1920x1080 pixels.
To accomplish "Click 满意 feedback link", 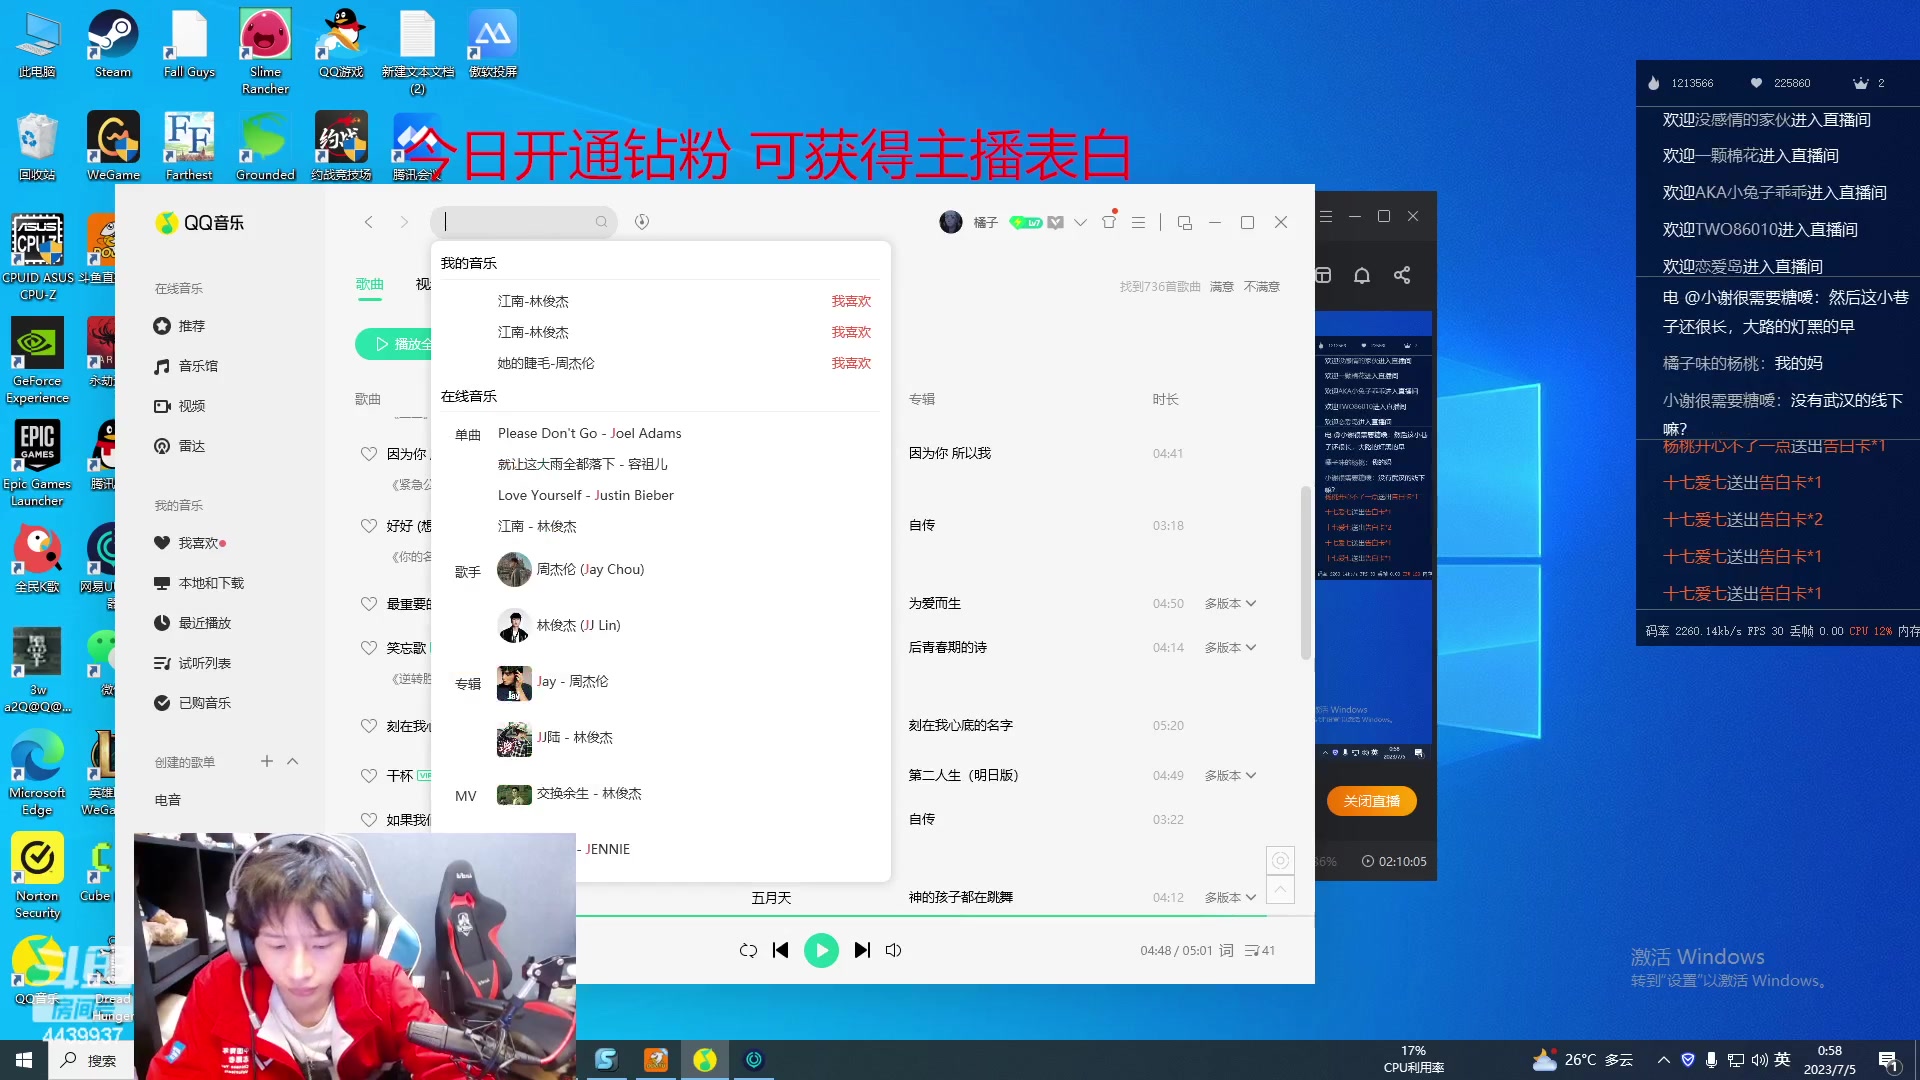I will tap(1221, 286).
